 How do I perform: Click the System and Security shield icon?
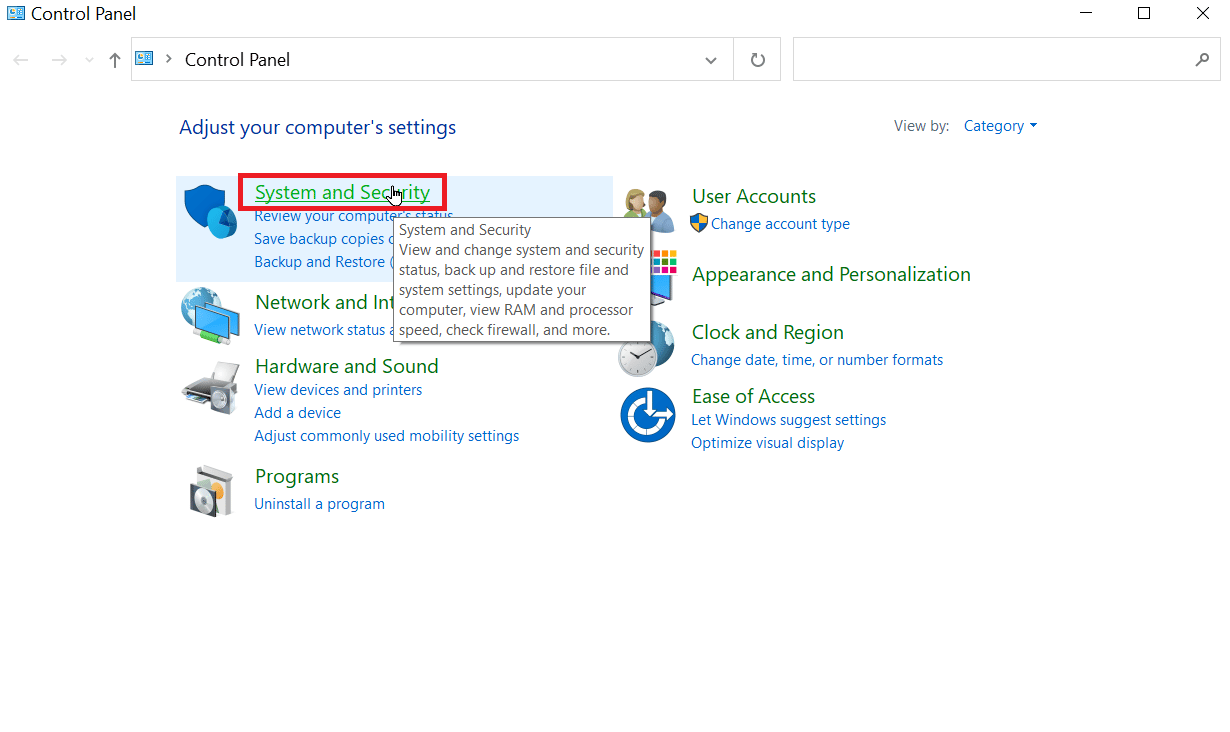(x=210, y=212)
